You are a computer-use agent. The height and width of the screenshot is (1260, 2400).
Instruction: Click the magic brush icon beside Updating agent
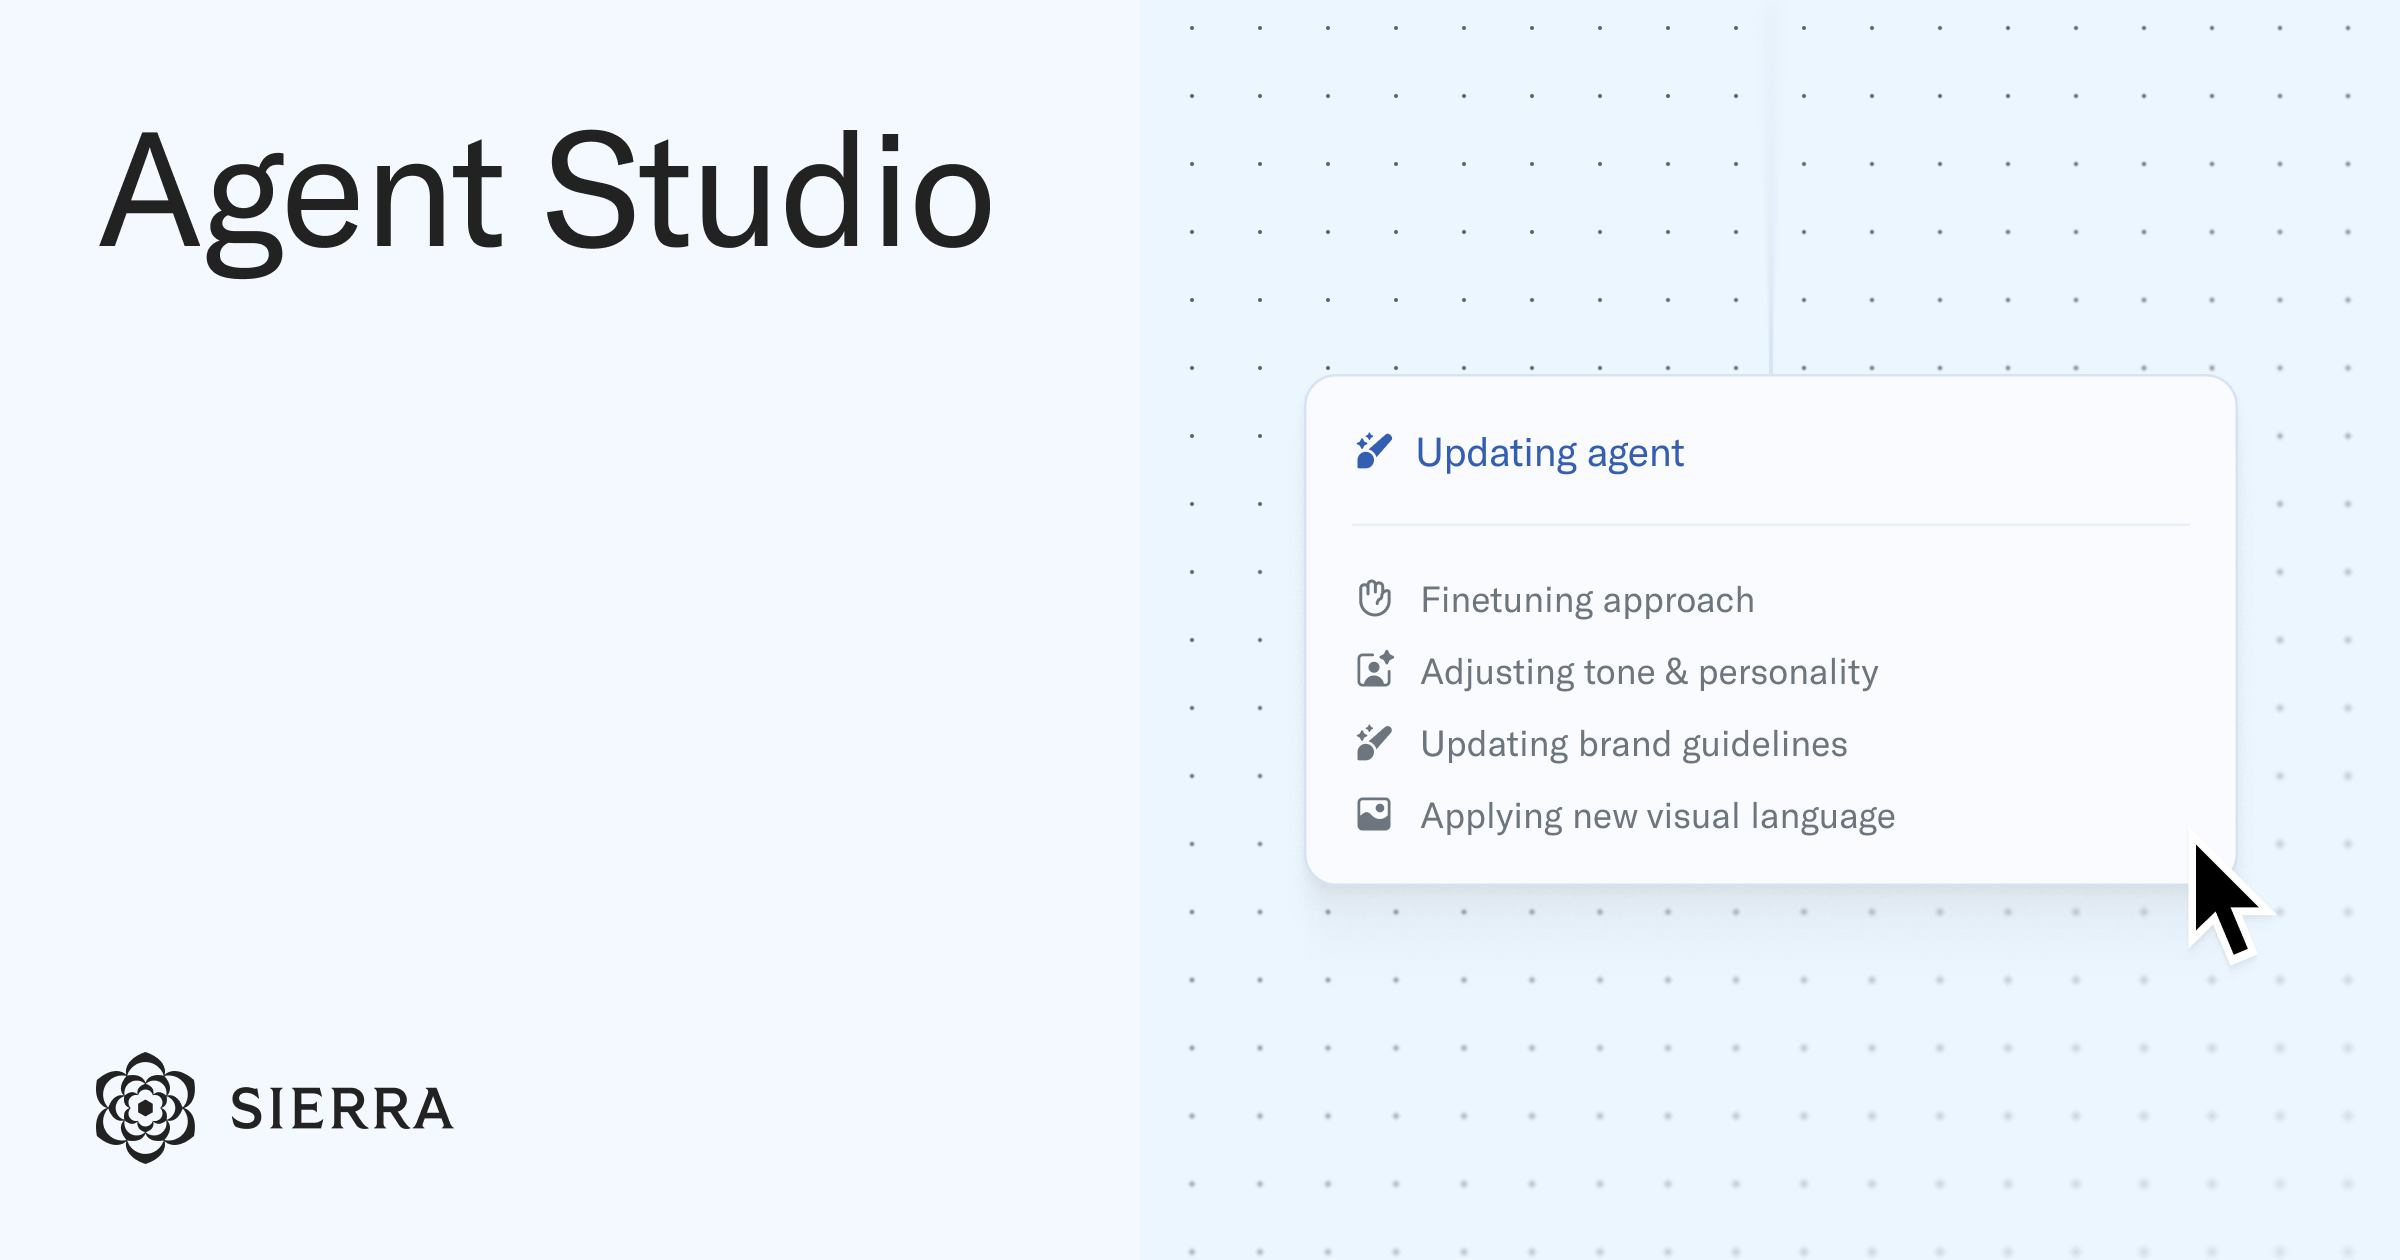tap(1374, 451)
